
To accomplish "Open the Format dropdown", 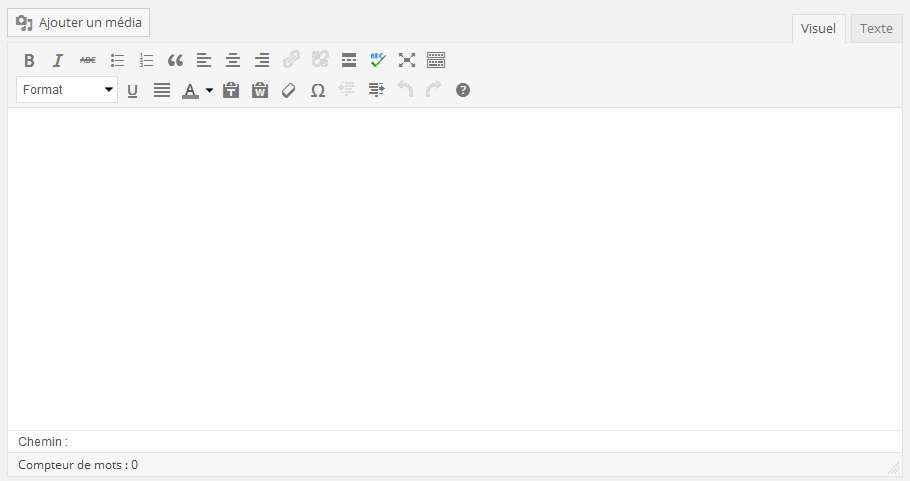I will tap(67, 90).
